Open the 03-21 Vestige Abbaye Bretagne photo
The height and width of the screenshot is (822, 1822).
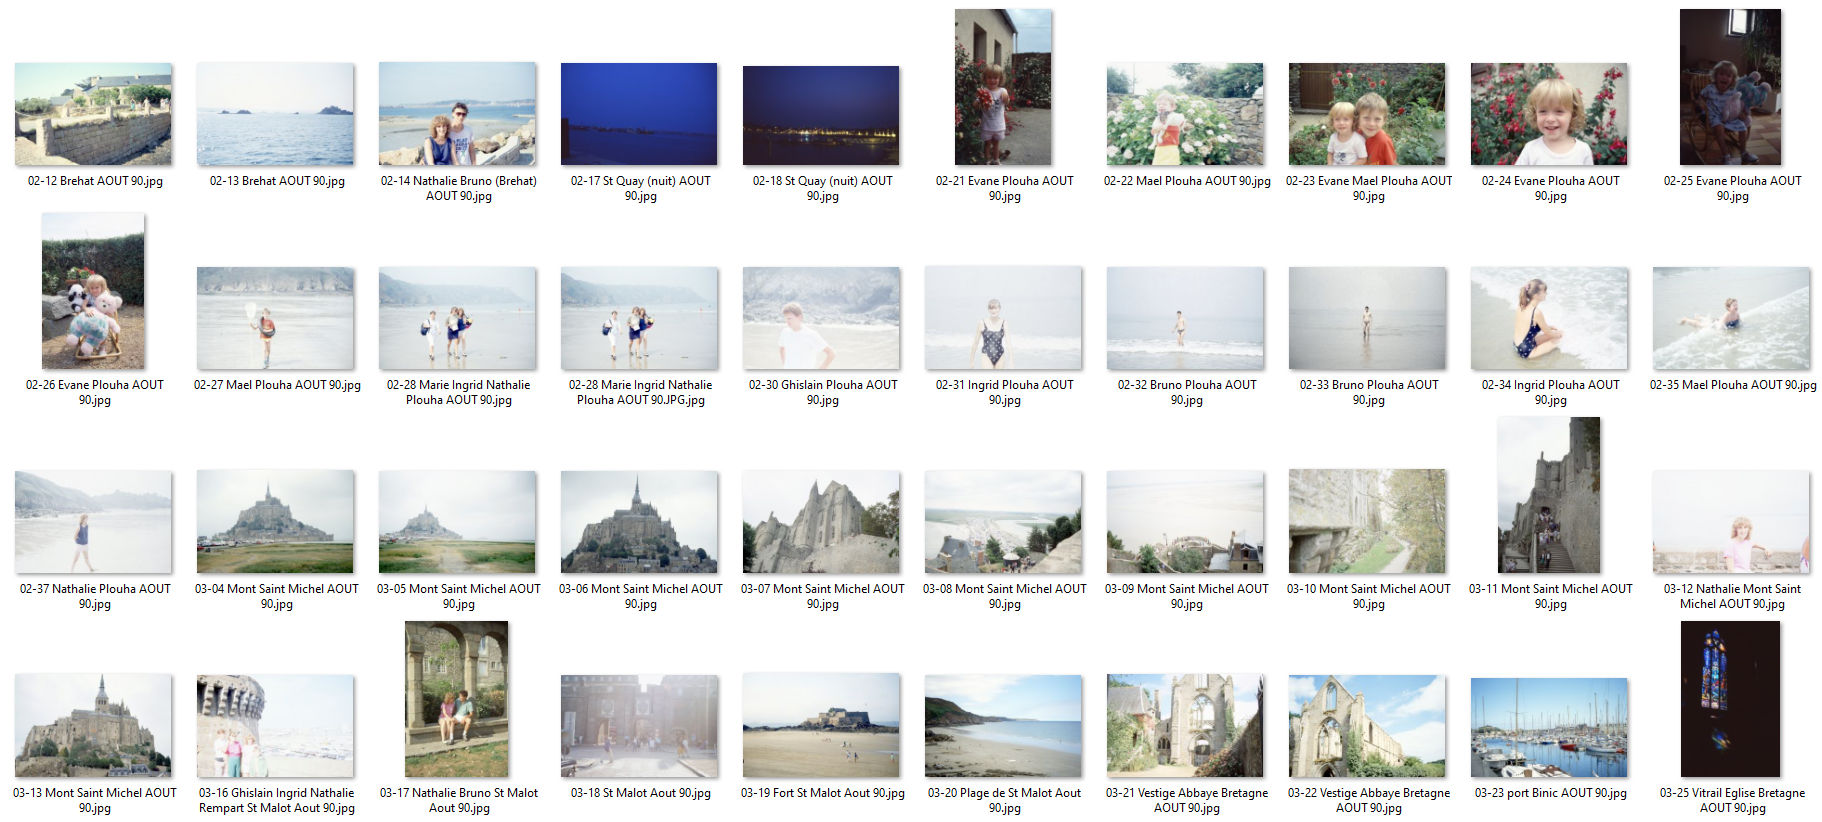click(1185, 726)
